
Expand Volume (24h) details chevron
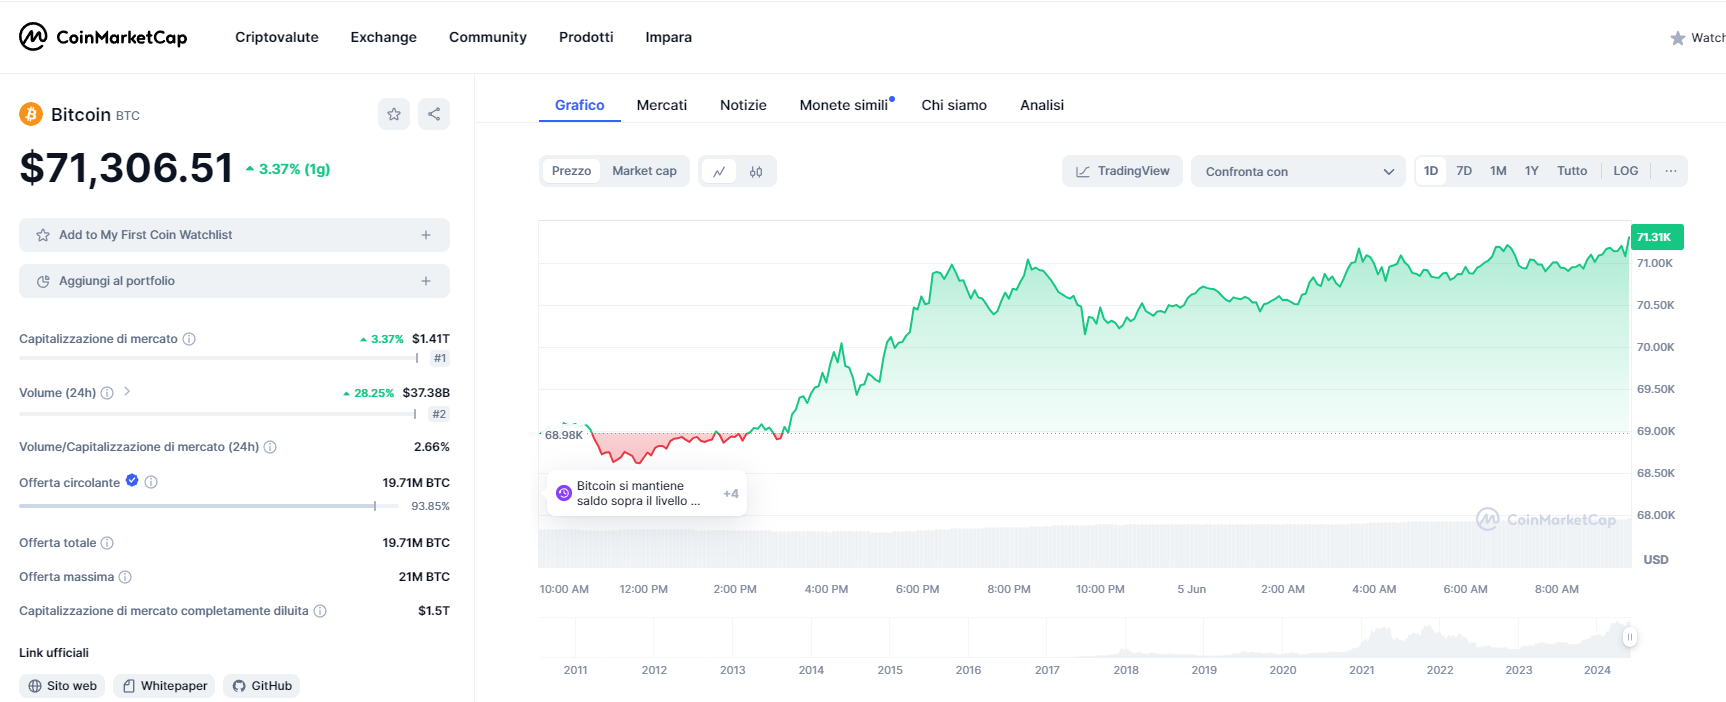[x=127, y=392]
